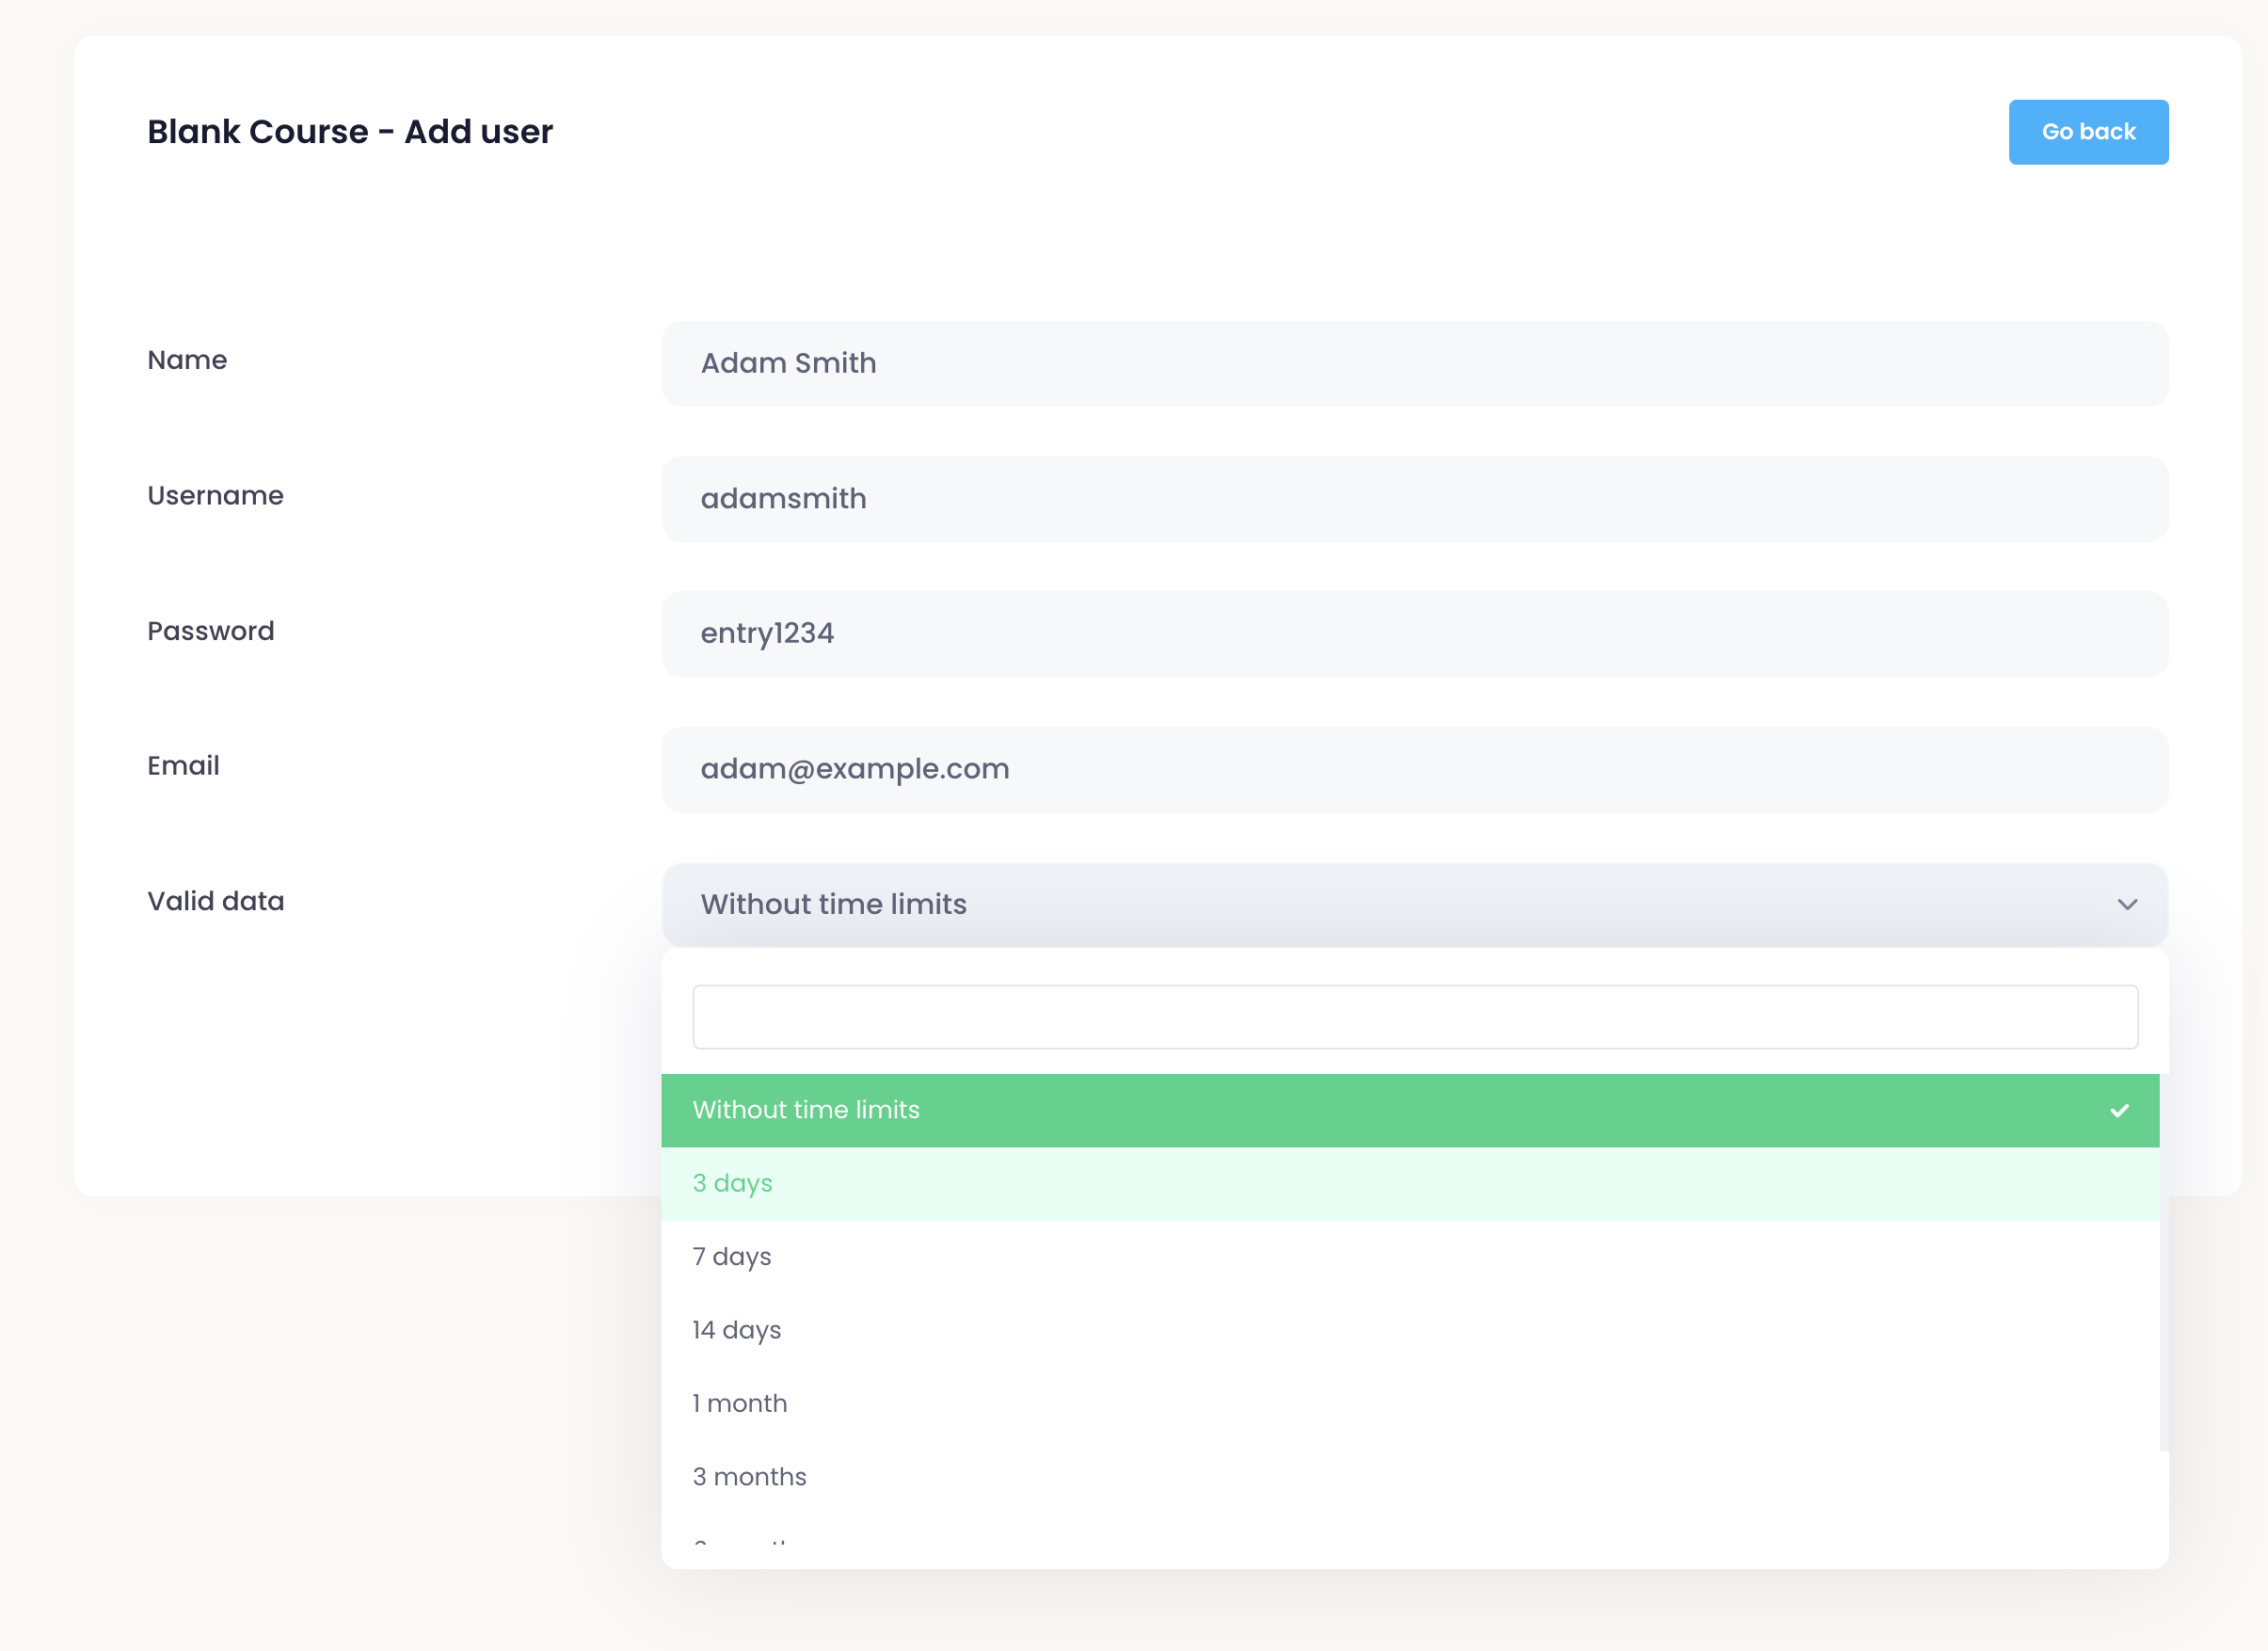Click the Email label text
This screenshot has height=1651, width=2268.
pos(183,766)
